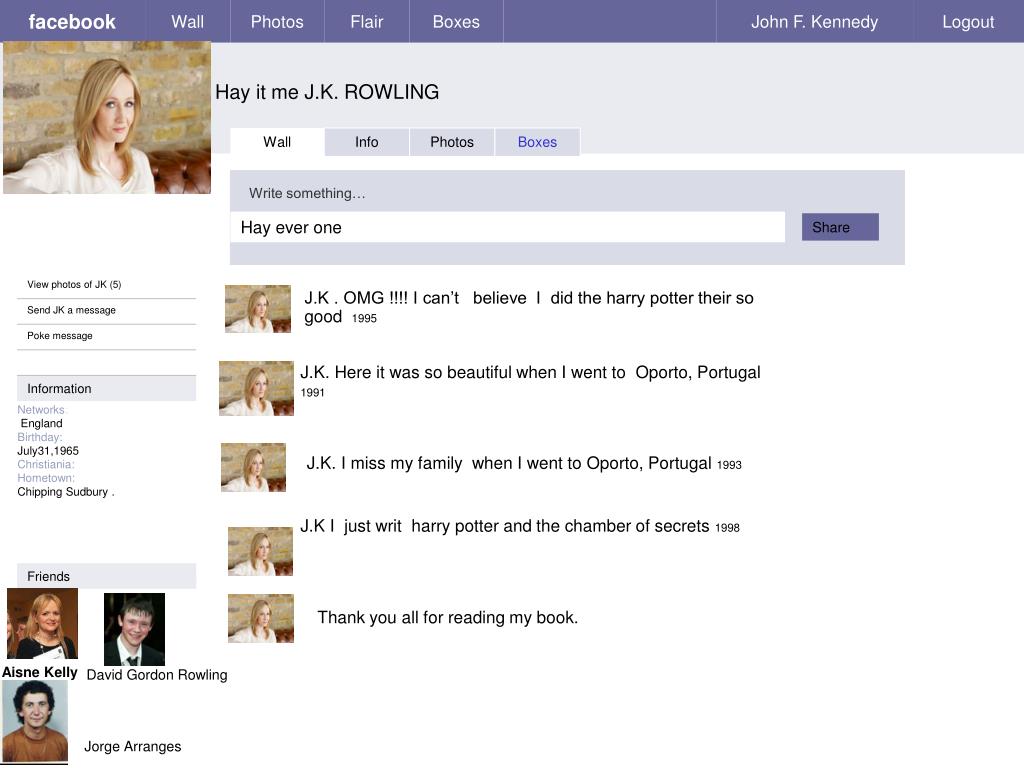Click the 'Hay it me J.K. ROWLING' title
This screenshot has width=1024, height=768.
(327, 92)
